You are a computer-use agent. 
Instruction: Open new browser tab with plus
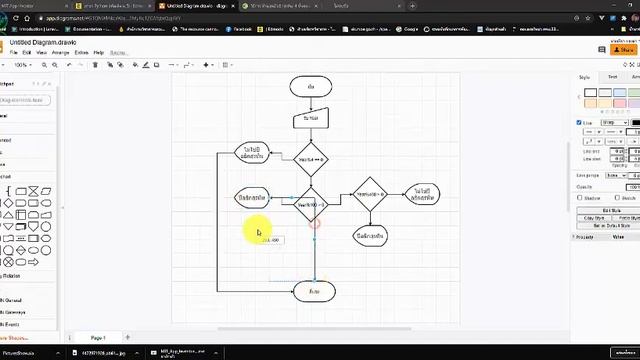412,6
